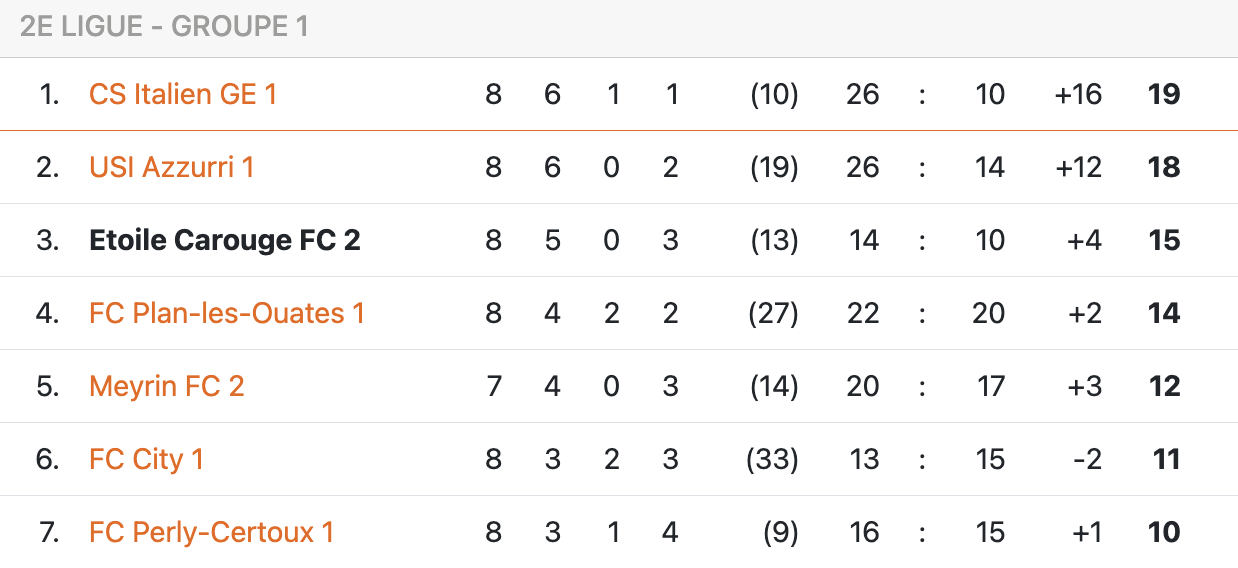Click FC Plan-les-Ouates points total 14
The width and height of the screenshot is (1238, 568).
pos(1164,313)
